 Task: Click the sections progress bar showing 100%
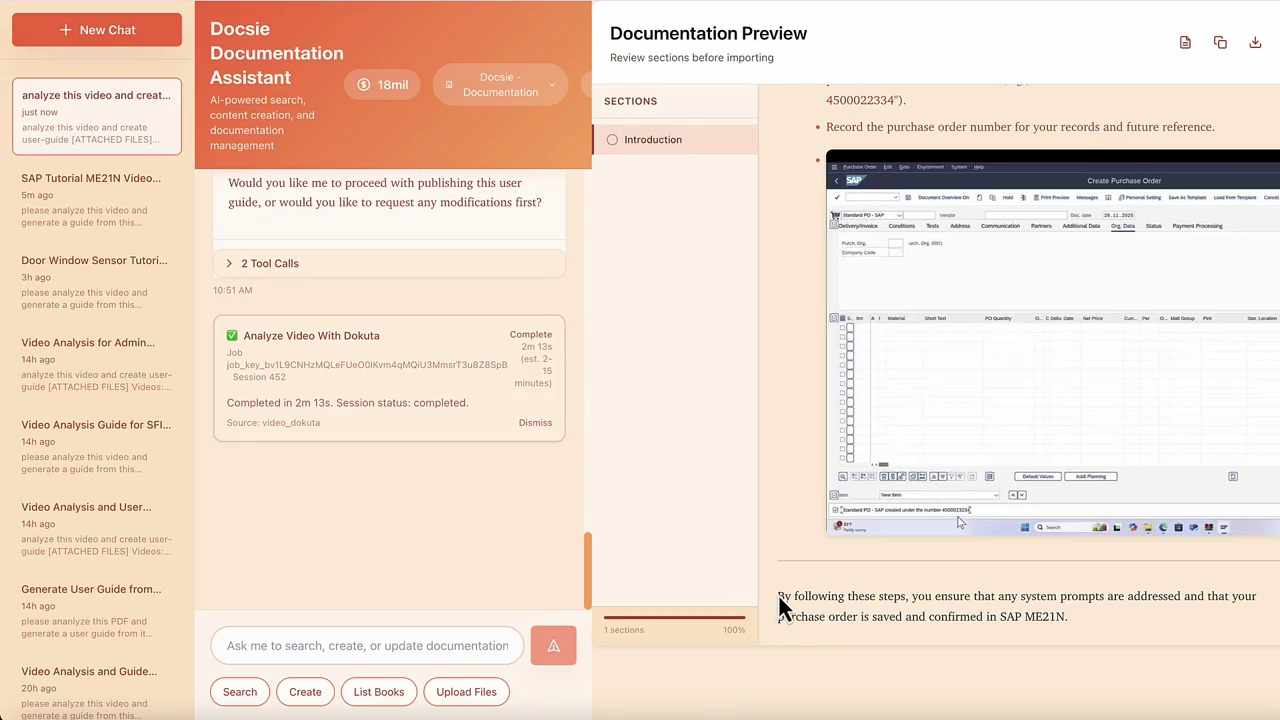675,615
